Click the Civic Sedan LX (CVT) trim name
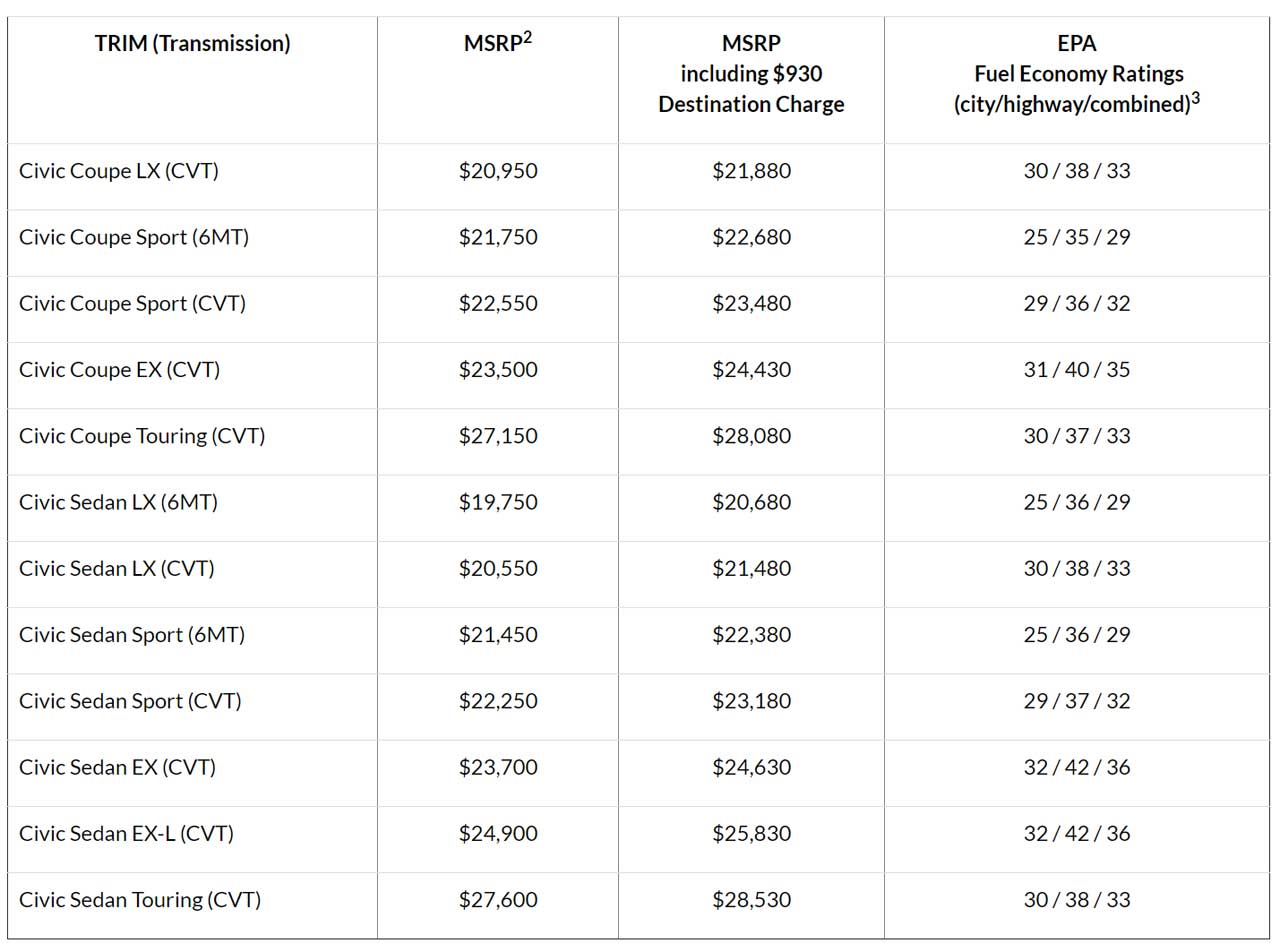This screenshot has height=943, width=1280. point(117,568)
